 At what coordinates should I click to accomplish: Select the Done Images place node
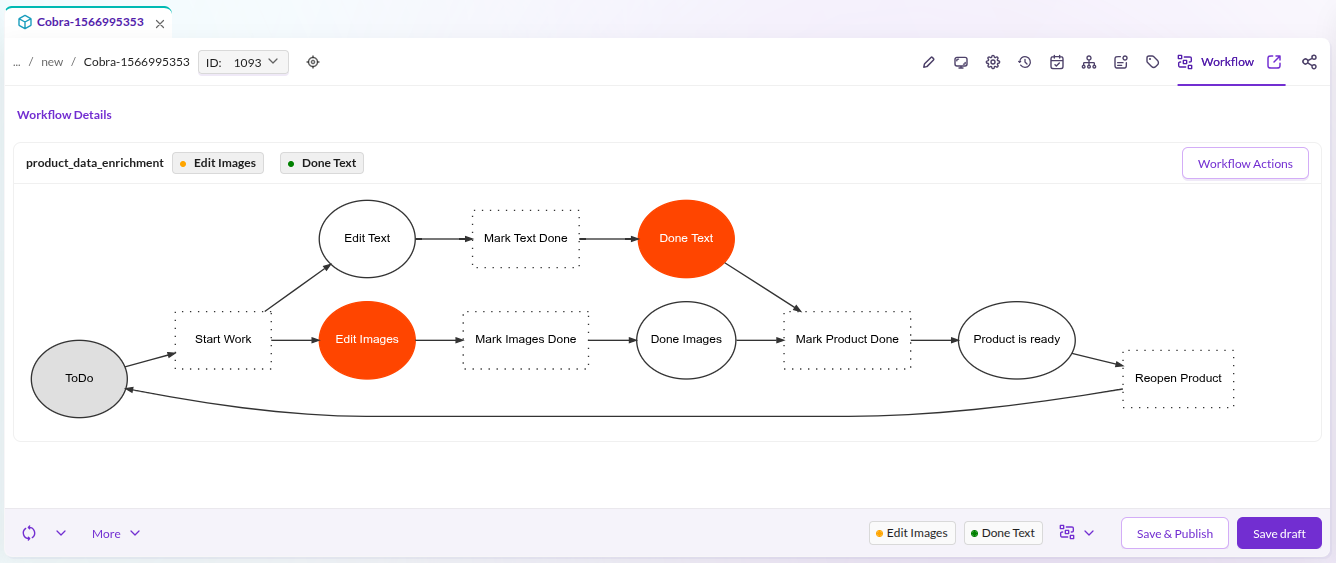click(x=686, y=340)
